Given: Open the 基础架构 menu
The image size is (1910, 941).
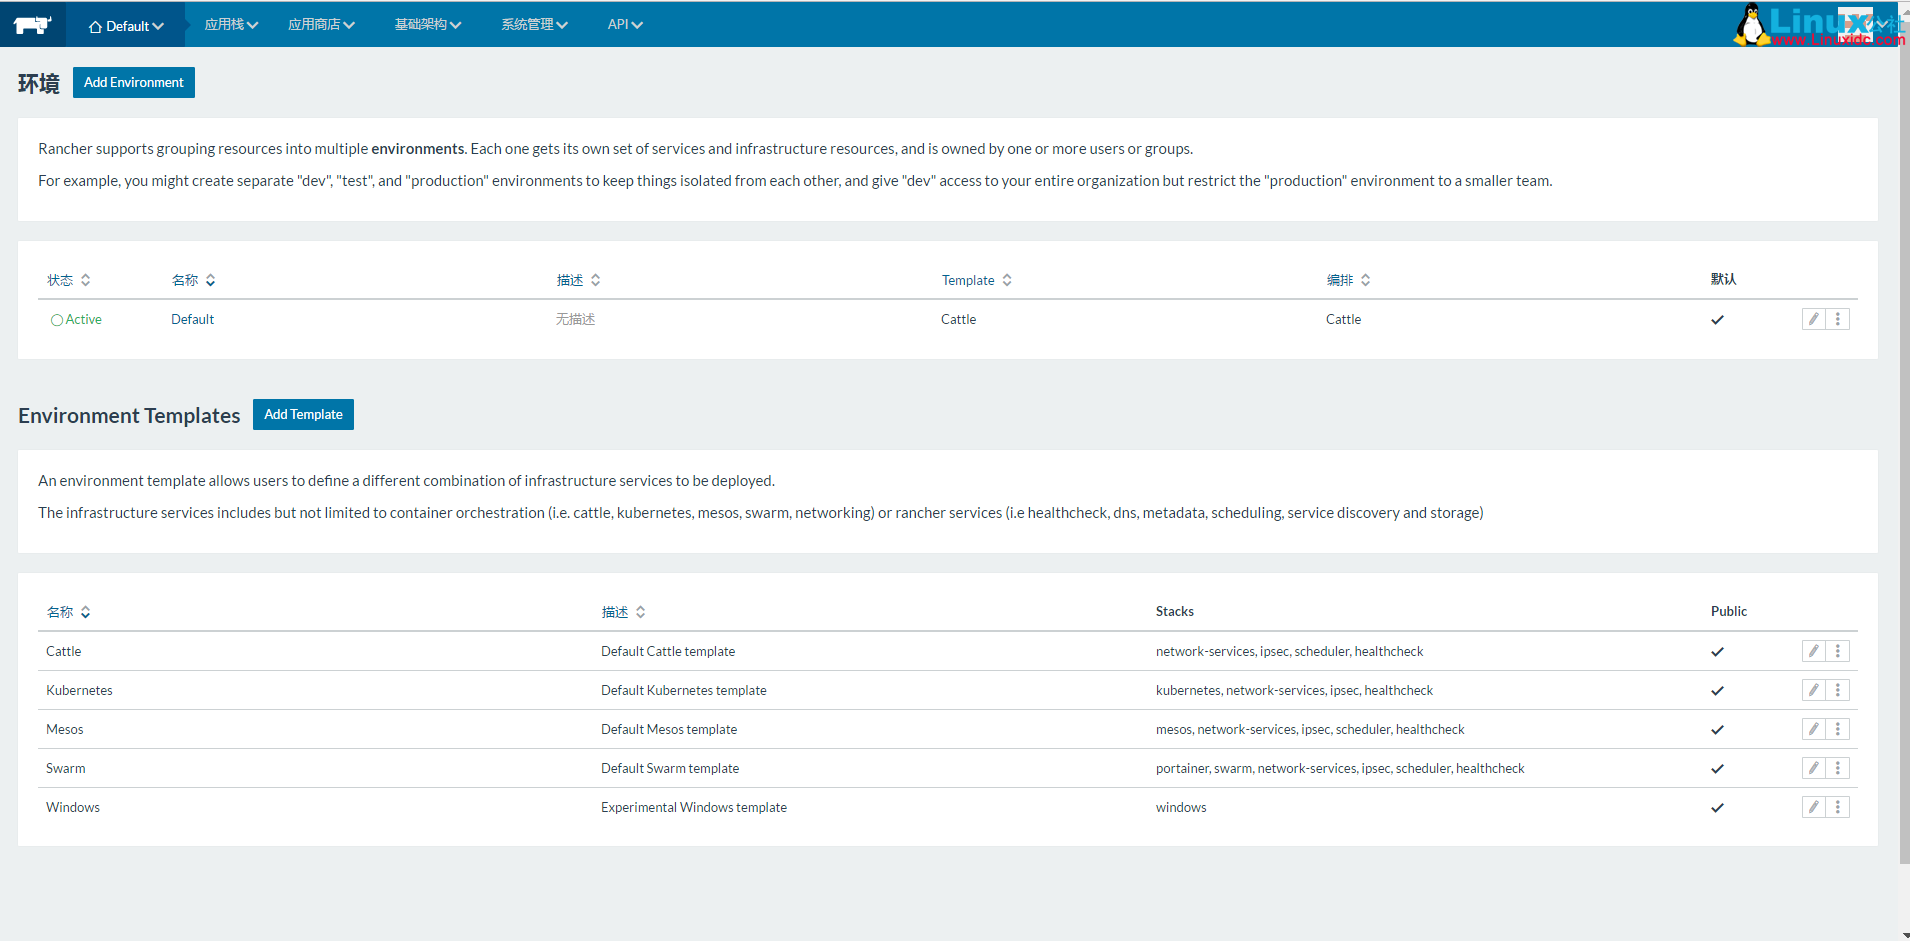Looking at the screenshot, I should (x=427, y=25).
